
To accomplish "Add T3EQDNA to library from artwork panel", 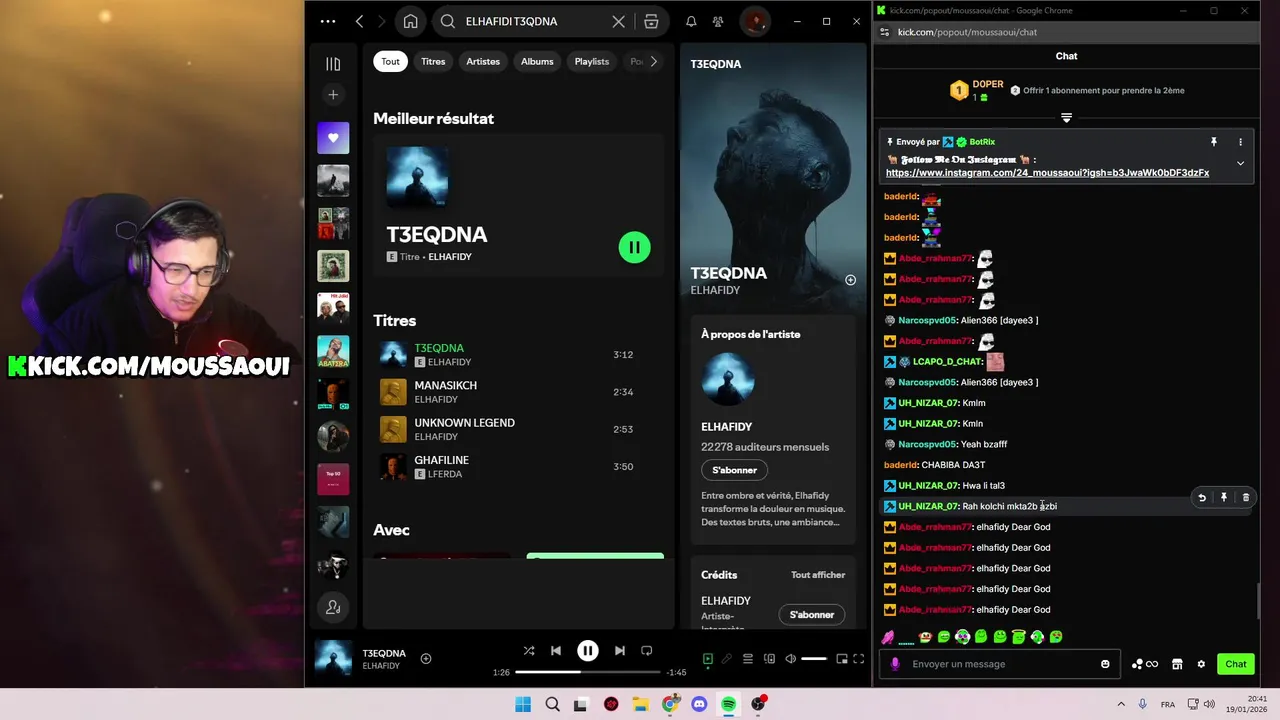I will (x=850, y=280).
